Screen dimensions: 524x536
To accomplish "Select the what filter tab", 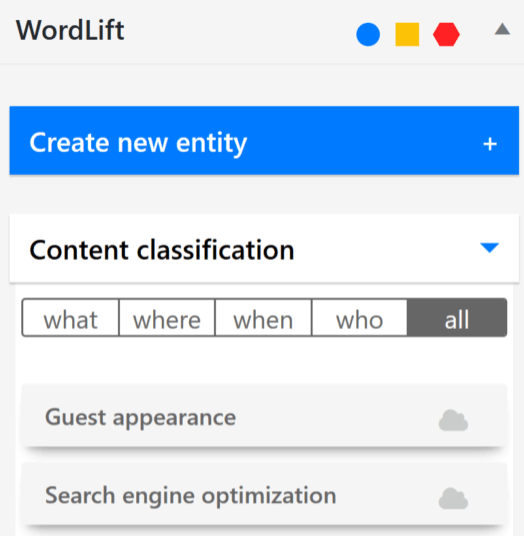I will tap(70, 318).
